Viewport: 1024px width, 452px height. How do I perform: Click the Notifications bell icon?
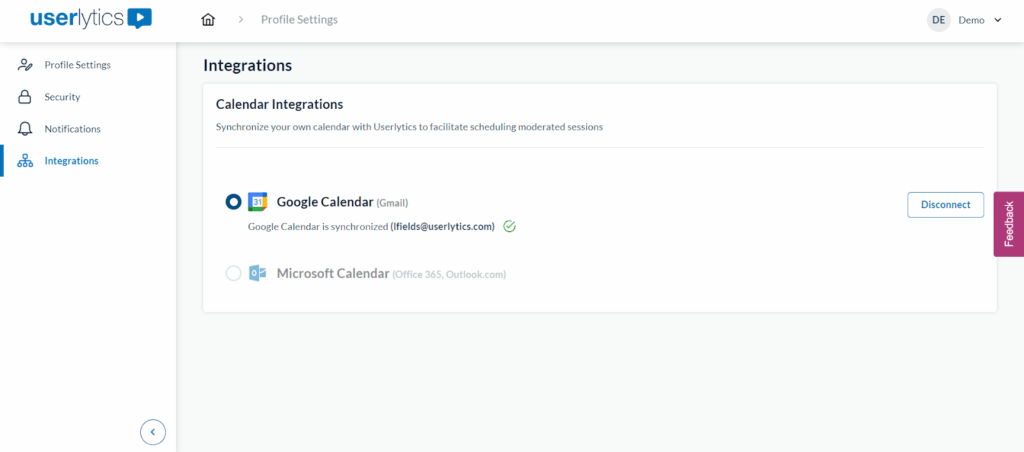25,129
